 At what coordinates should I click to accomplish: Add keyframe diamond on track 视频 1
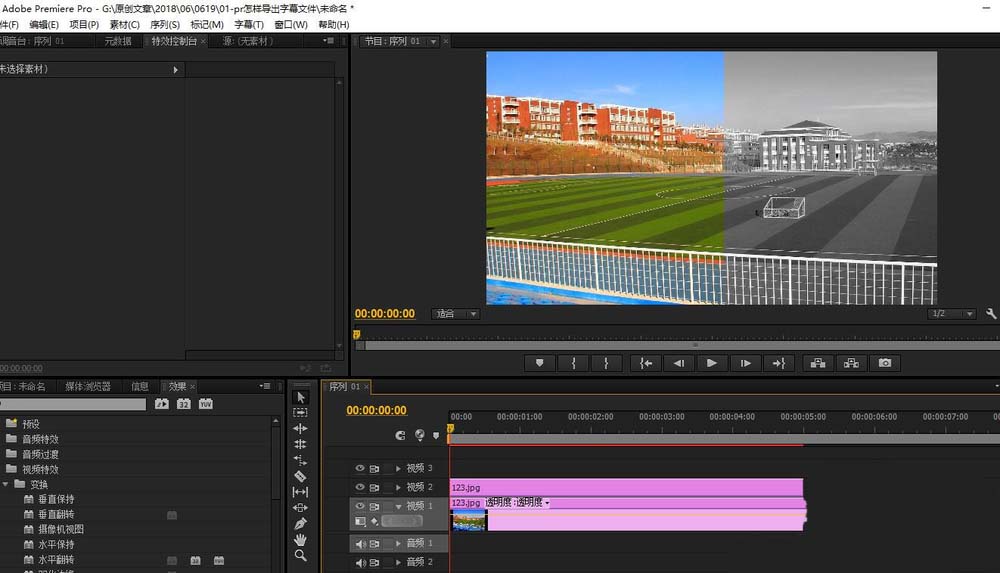pyautogui.click(x=374, y=521)
